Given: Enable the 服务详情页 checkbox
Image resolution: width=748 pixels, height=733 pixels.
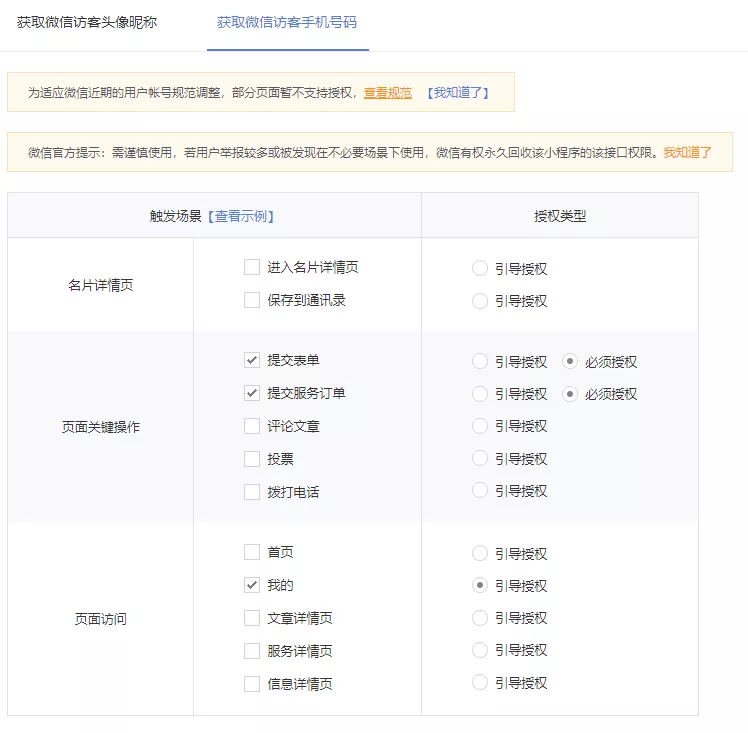Looking at the screenshot, I should (x=252, y=651).
